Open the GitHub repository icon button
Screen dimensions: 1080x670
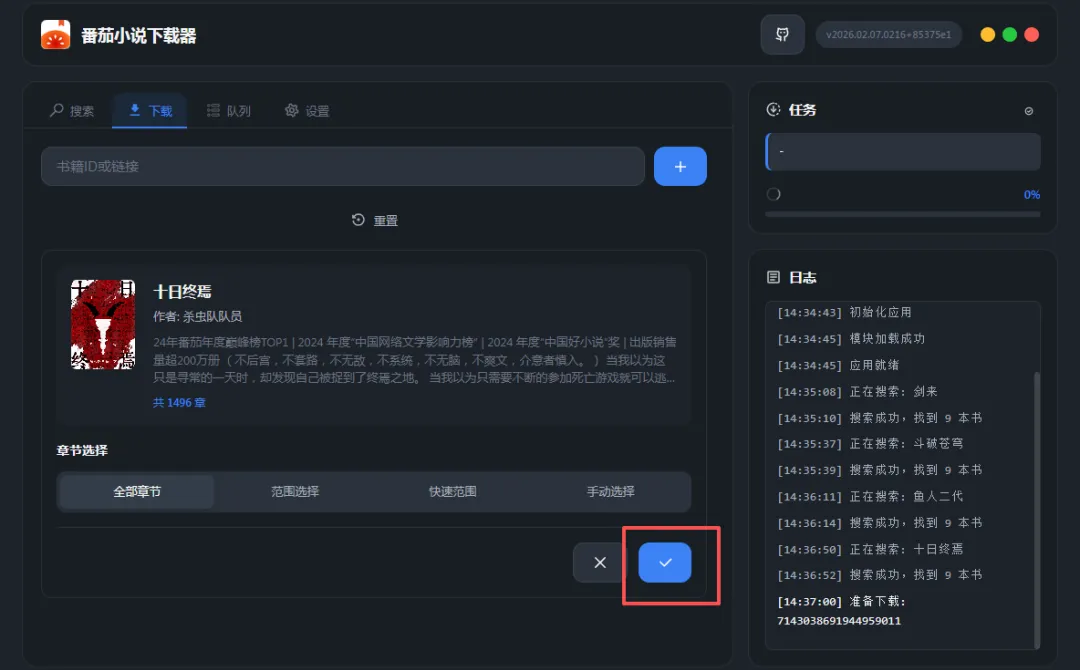782,34
